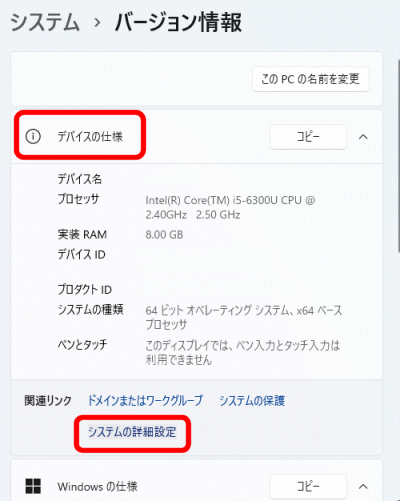Image resolution: width=400 pixels, height=501 pixels.
Task: Open the システムの保護 link
Action: (252, 400)
